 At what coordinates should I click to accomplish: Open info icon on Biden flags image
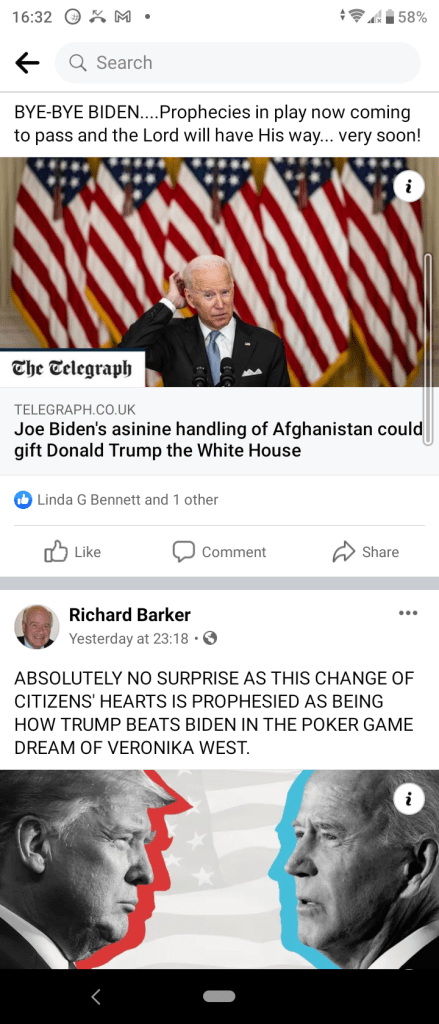tap(410, 187)
